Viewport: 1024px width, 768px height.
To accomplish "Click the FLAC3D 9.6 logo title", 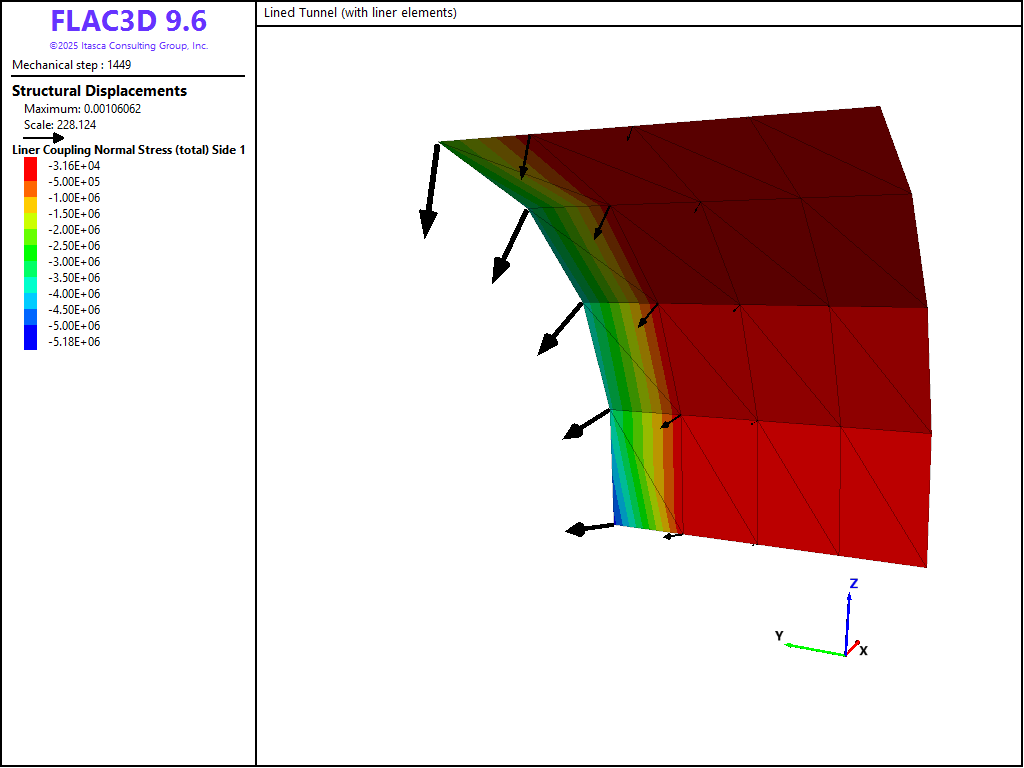I will [x=128, y=22].
